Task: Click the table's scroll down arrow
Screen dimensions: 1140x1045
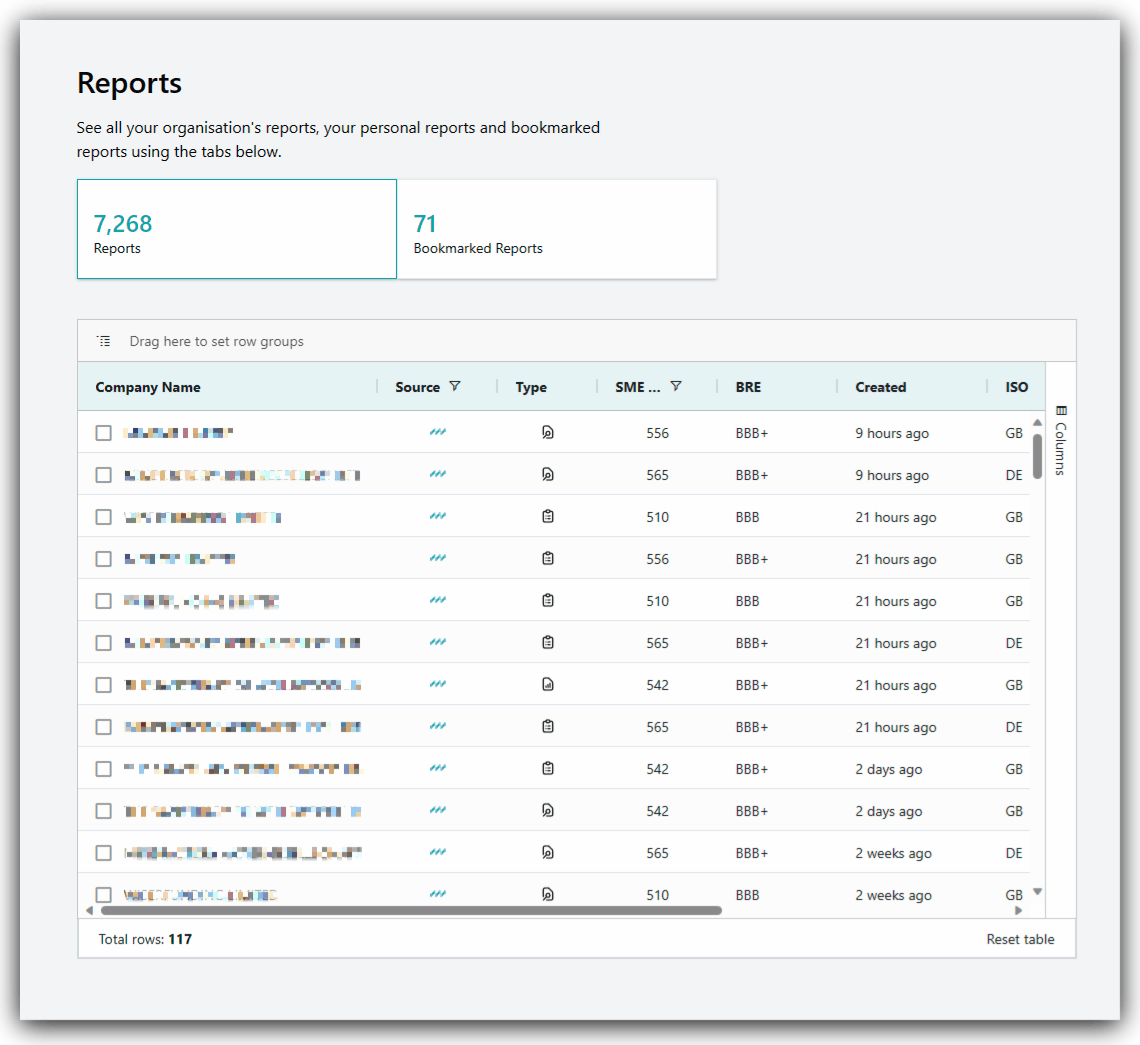Action: click(x=1037, y=892)
